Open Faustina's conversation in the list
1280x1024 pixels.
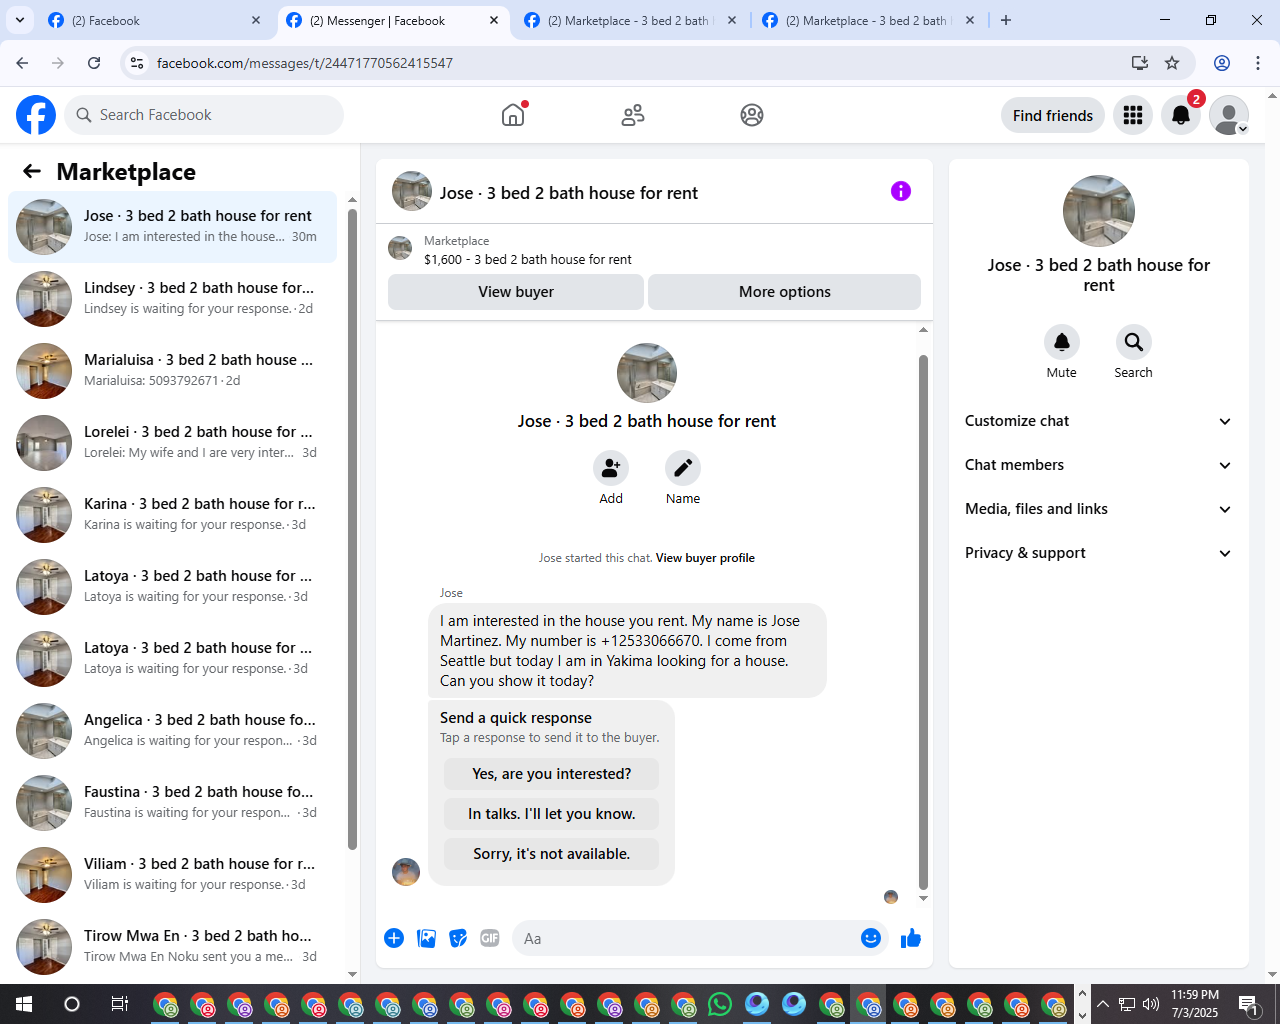[x=172, y=803]
